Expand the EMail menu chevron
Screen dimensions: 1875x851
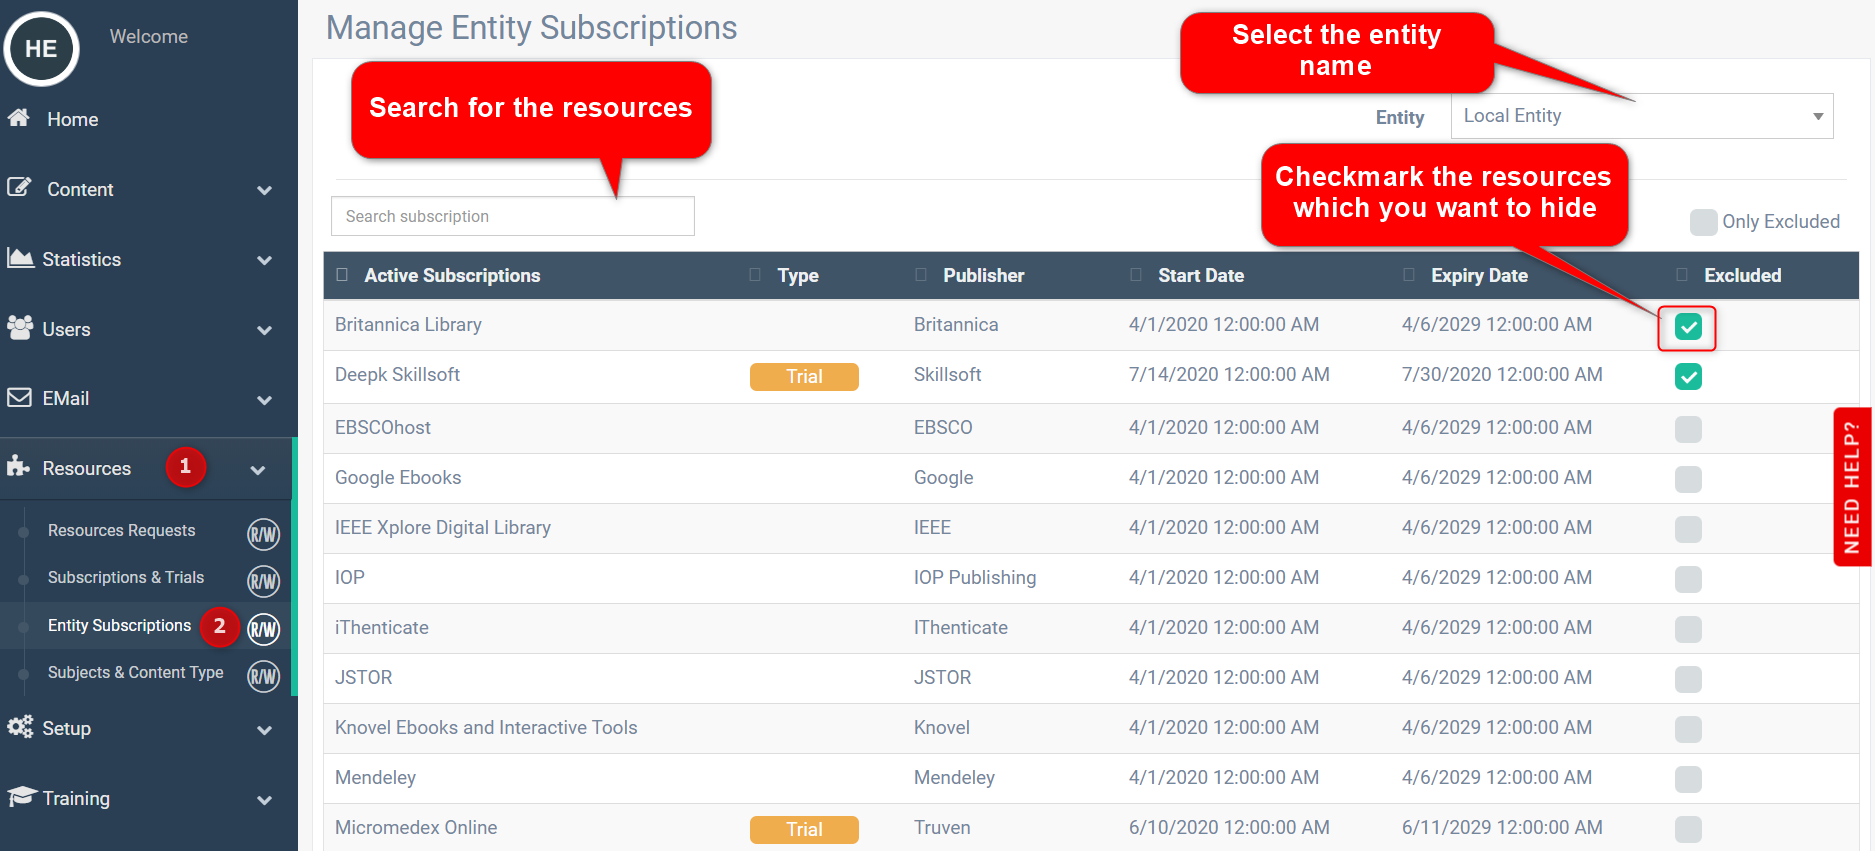click(x=264, y=400)
